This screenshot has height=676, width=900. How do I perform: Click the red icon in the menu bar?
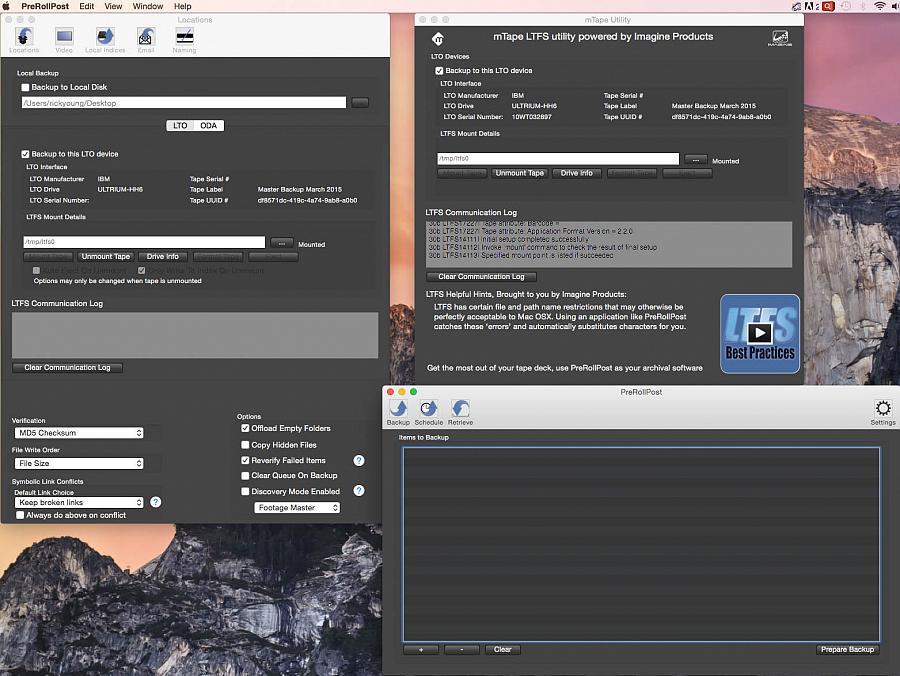828,6
